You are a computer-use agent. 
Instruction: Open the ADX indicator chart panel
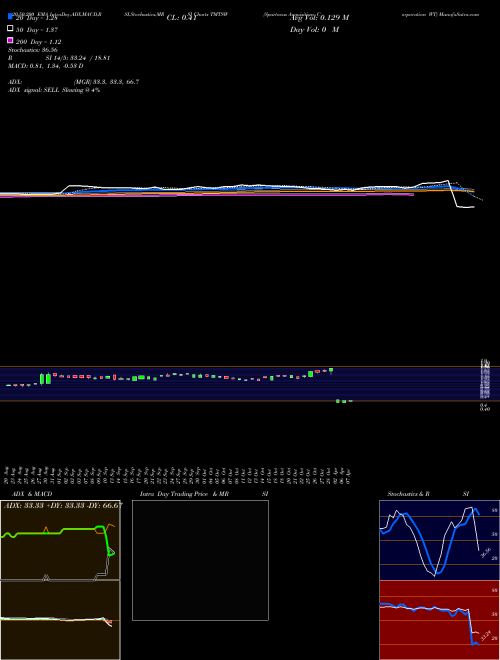click(60, 540)
